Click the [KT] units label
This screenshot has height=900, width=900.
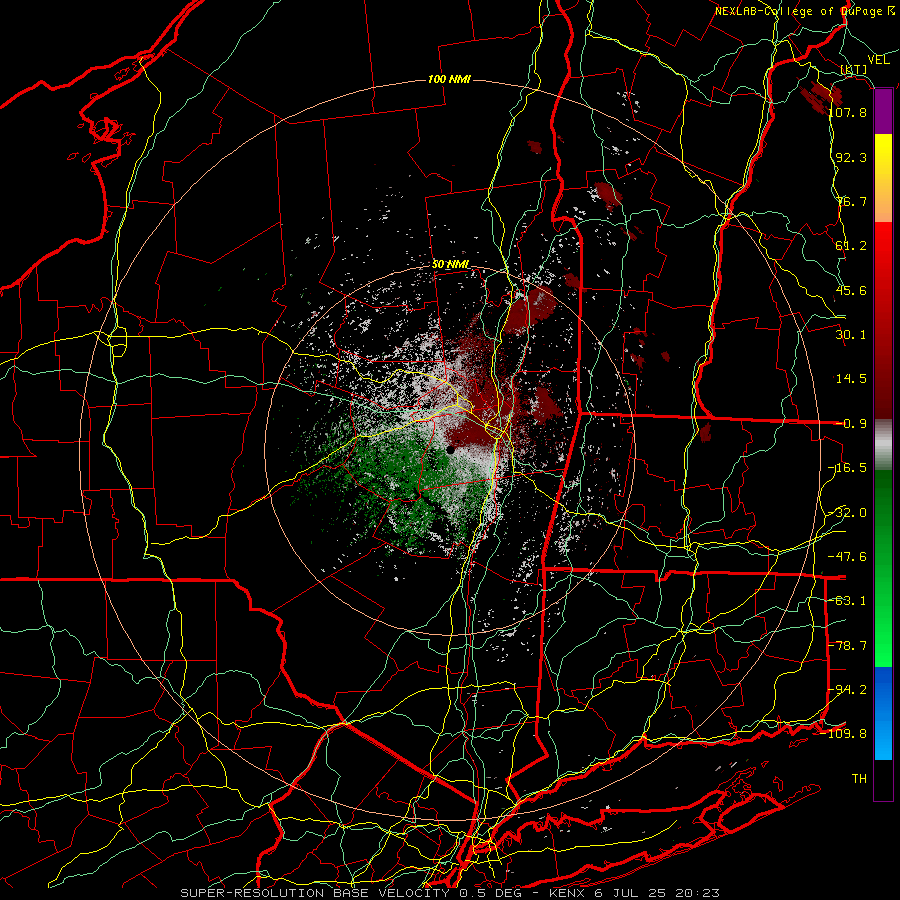854,70
